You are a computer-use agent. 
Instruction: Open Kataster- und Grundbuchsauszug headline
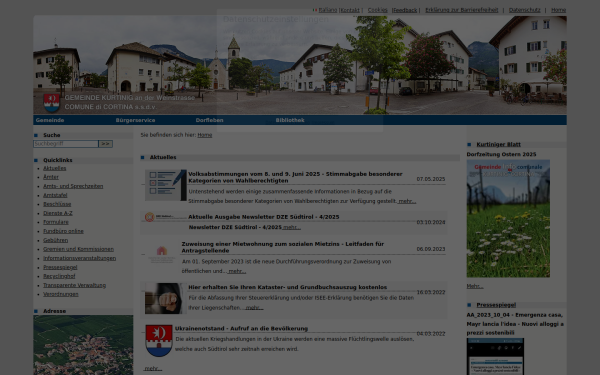pyautogui.click(x=288, y=287)
